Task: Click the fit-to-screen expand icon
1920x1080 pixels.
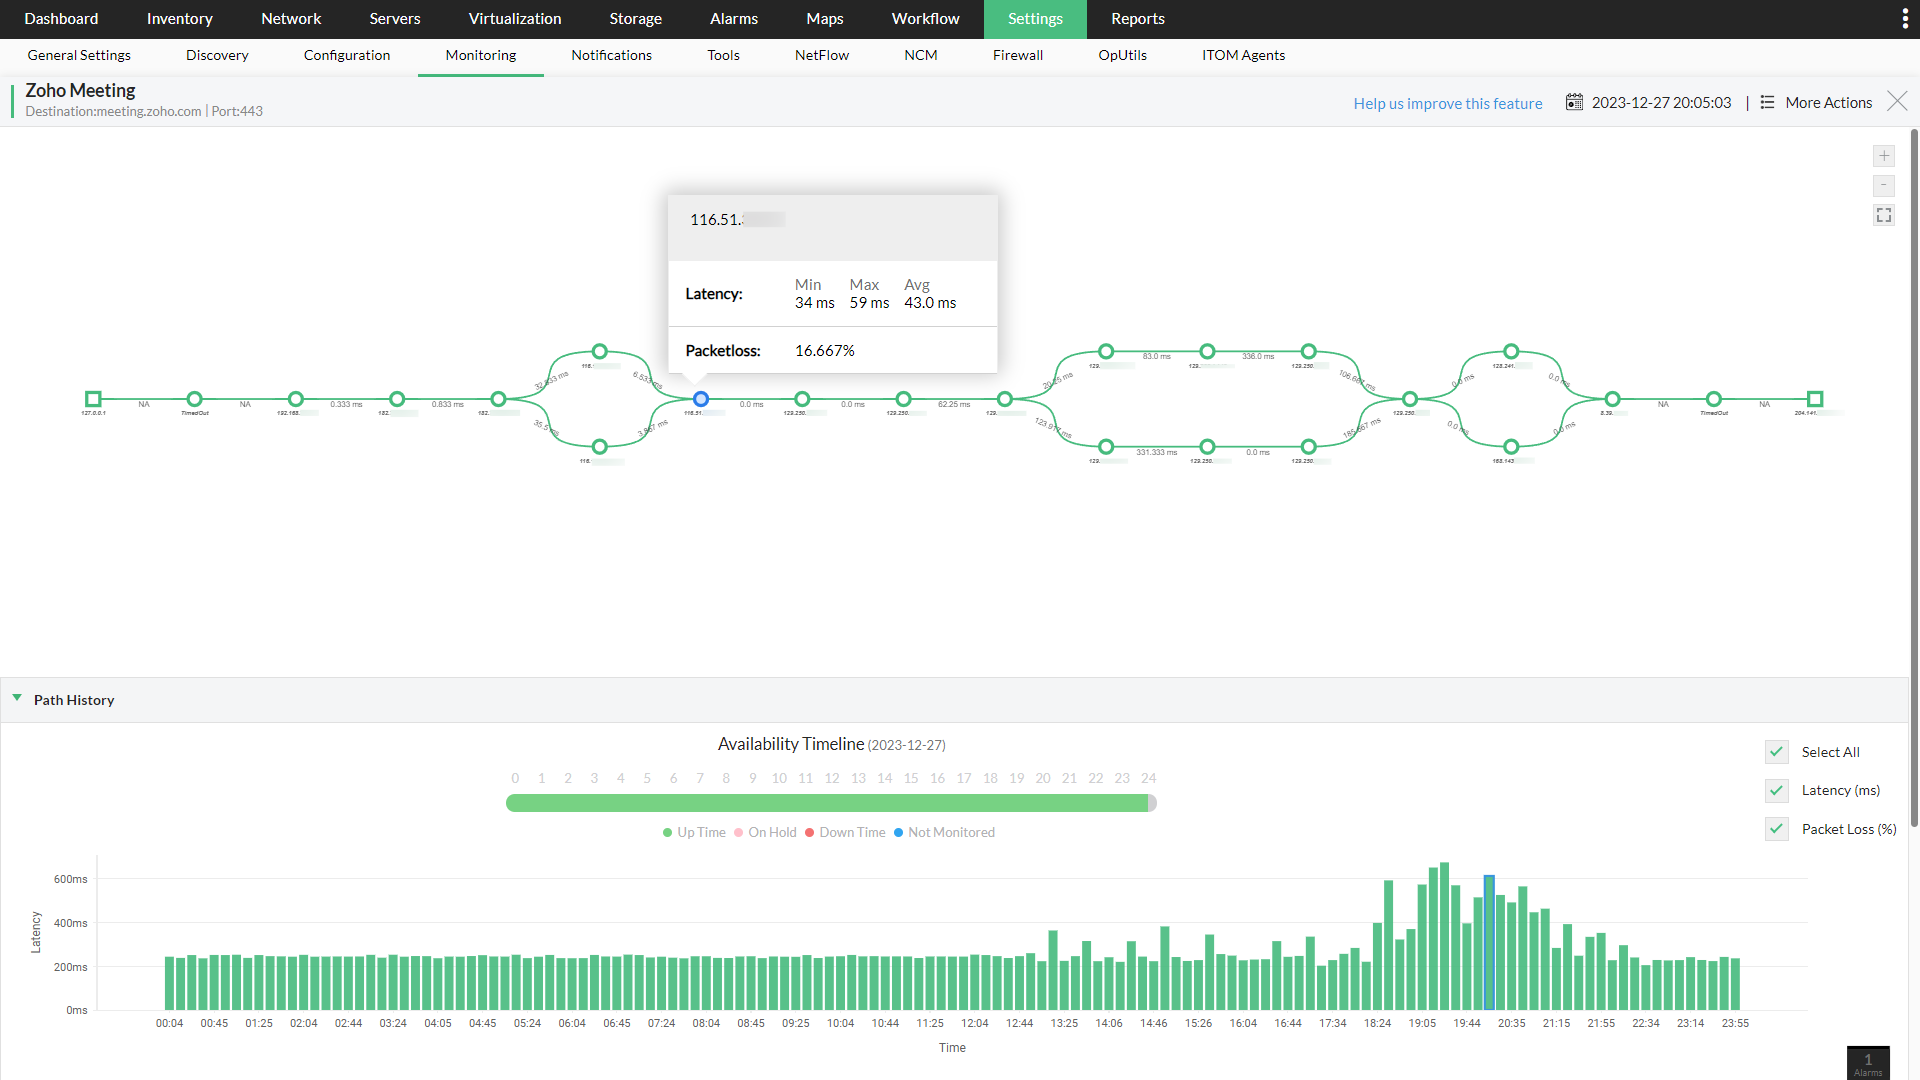Action: [1884, 216]
